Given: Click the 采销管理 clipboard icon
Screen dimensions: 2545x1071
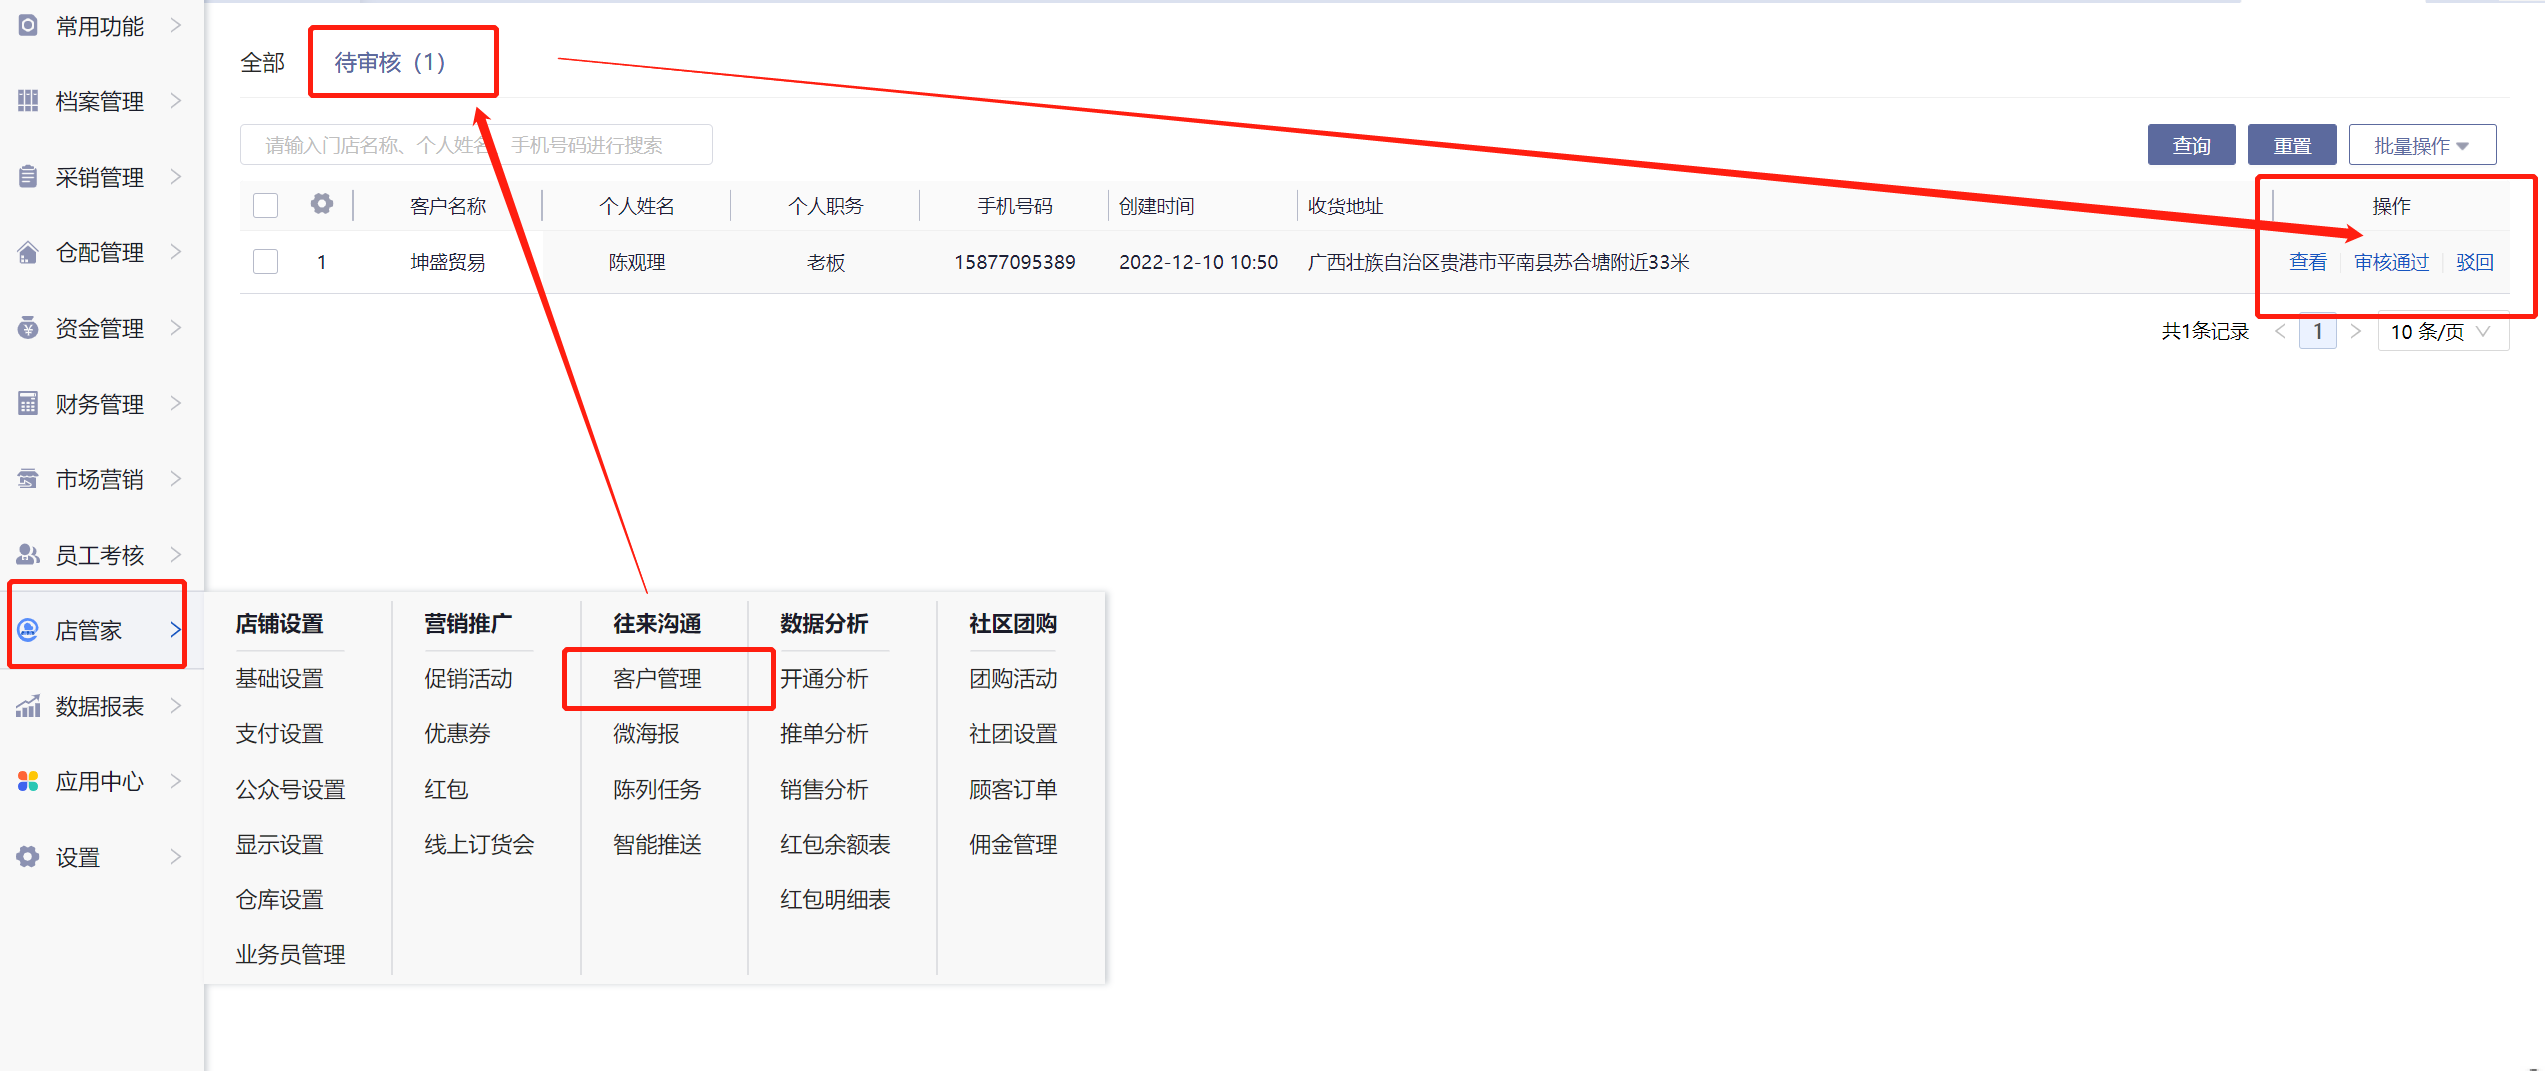Looking at the screenshot, I should point(28,177).
